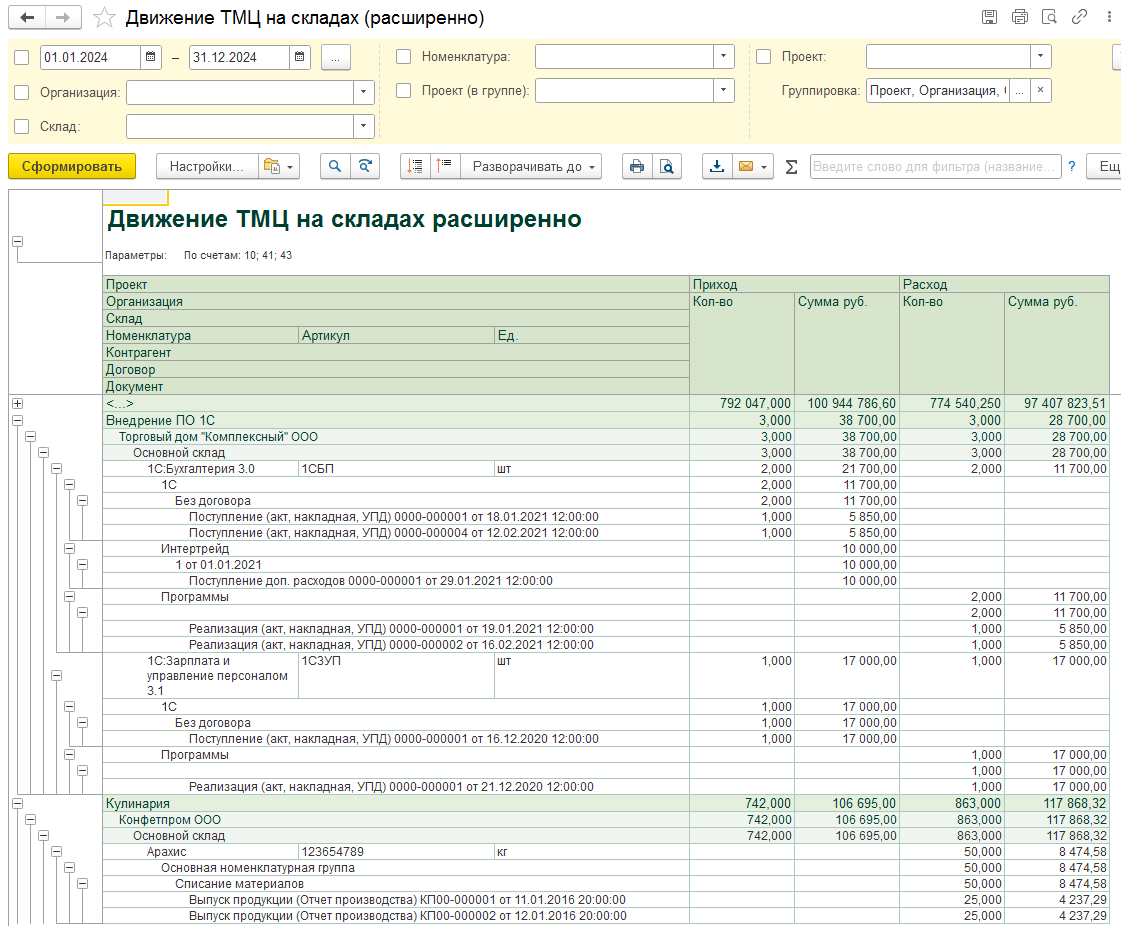Screen dimensions: 1121x926
Task: Collapse Кулинария project group
Action: click(17, 804)
